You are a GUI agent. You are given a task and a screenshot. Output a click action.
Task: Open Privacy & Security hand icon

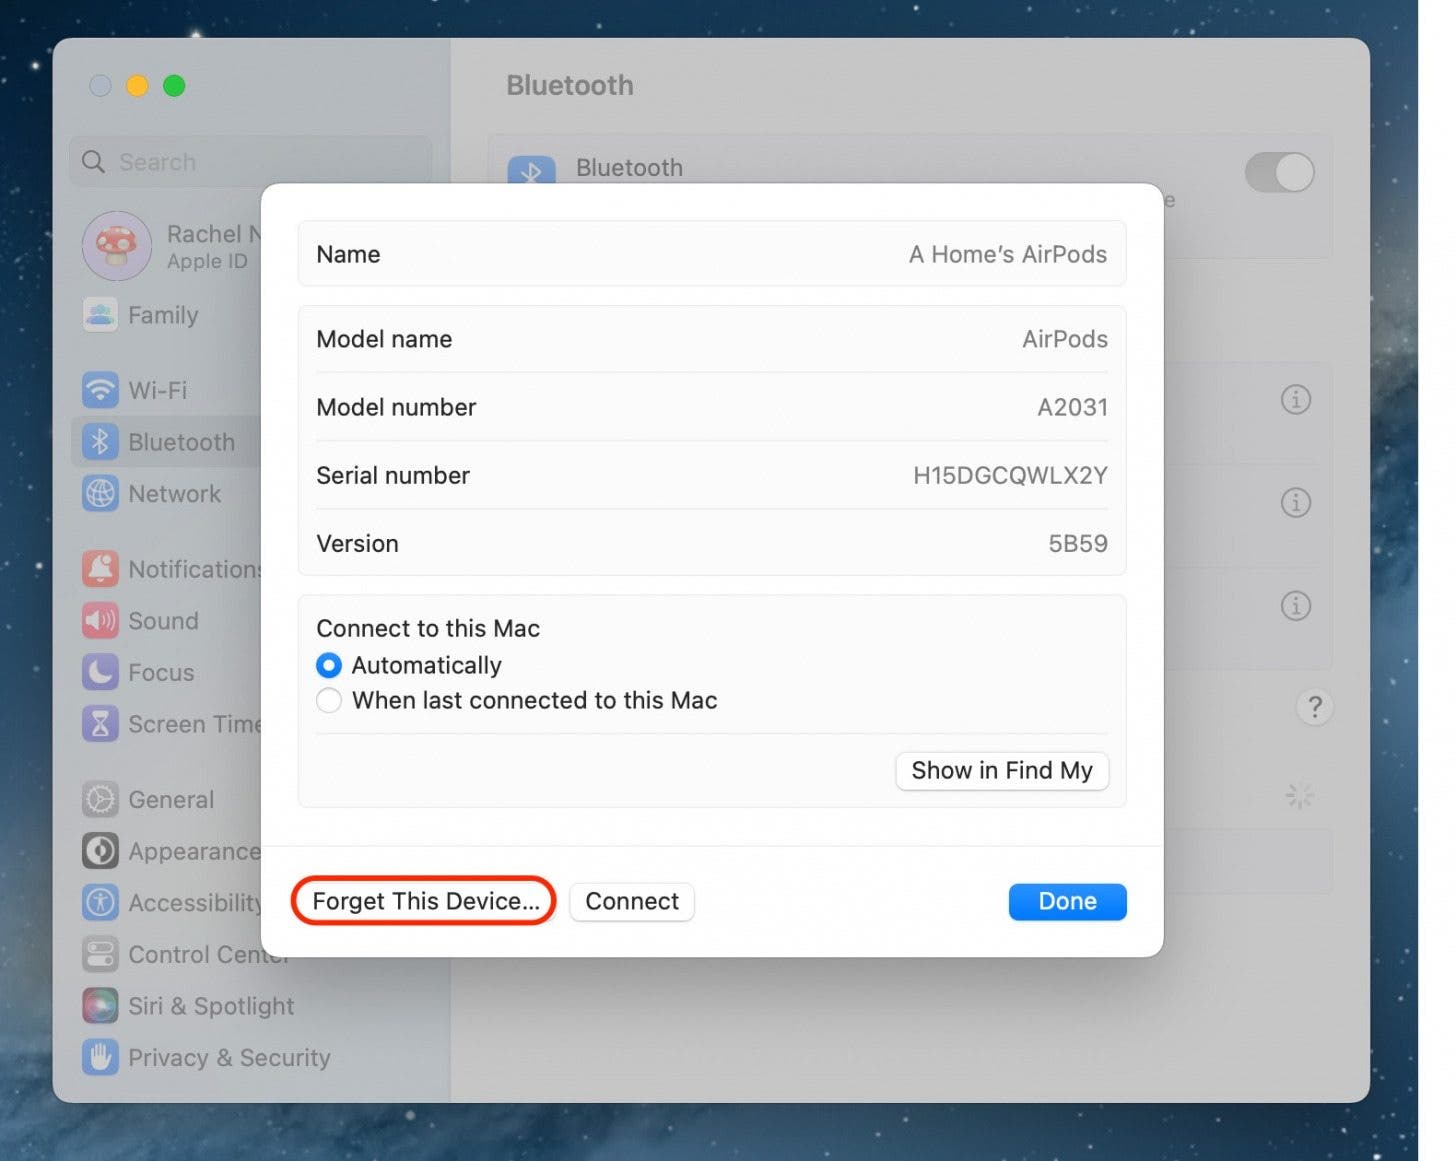click(x=100, y=1058)
